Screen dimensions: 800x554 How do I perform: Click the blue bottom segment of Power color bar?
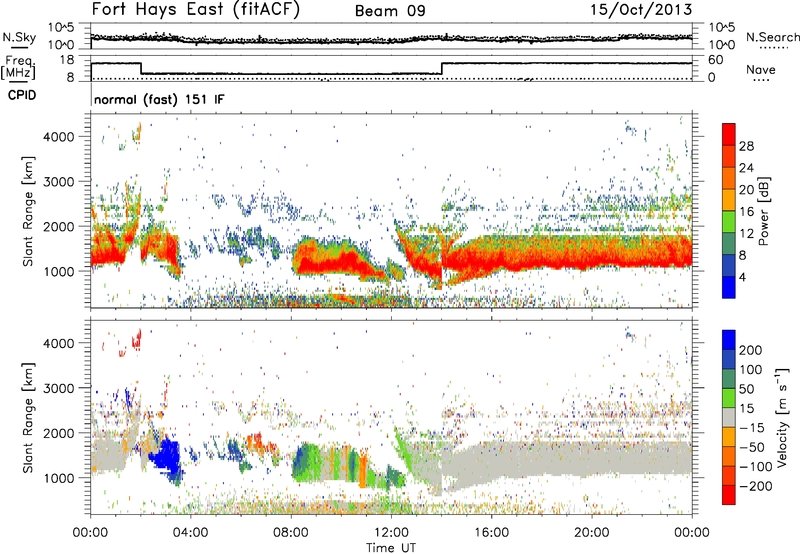coord(729,287)
